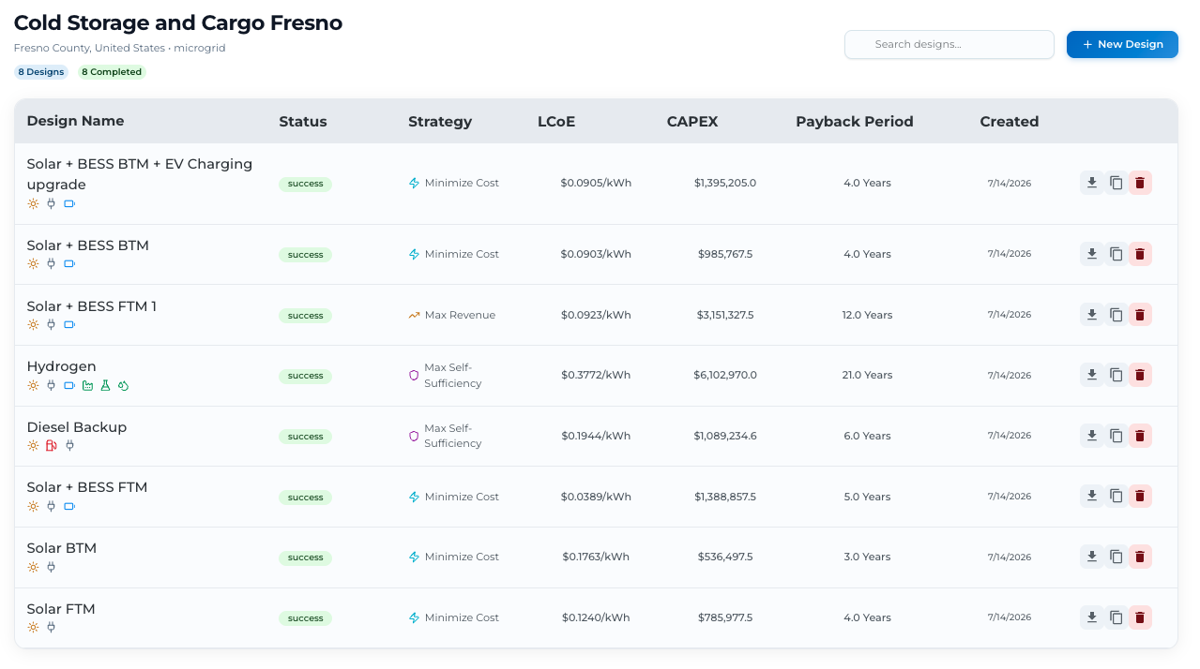Image resolution: width=1200 pixels, height=669 pixels.
Task: Download the Solar FTM design
Action: (x=1092, y=618)
